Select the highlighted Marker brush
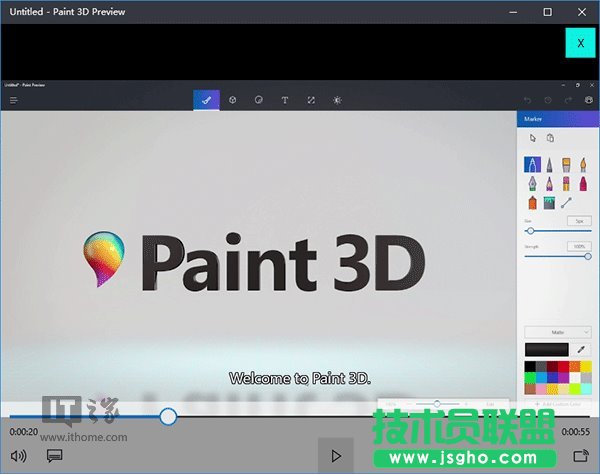Screen dimensions: 600x474 [532, 165]
